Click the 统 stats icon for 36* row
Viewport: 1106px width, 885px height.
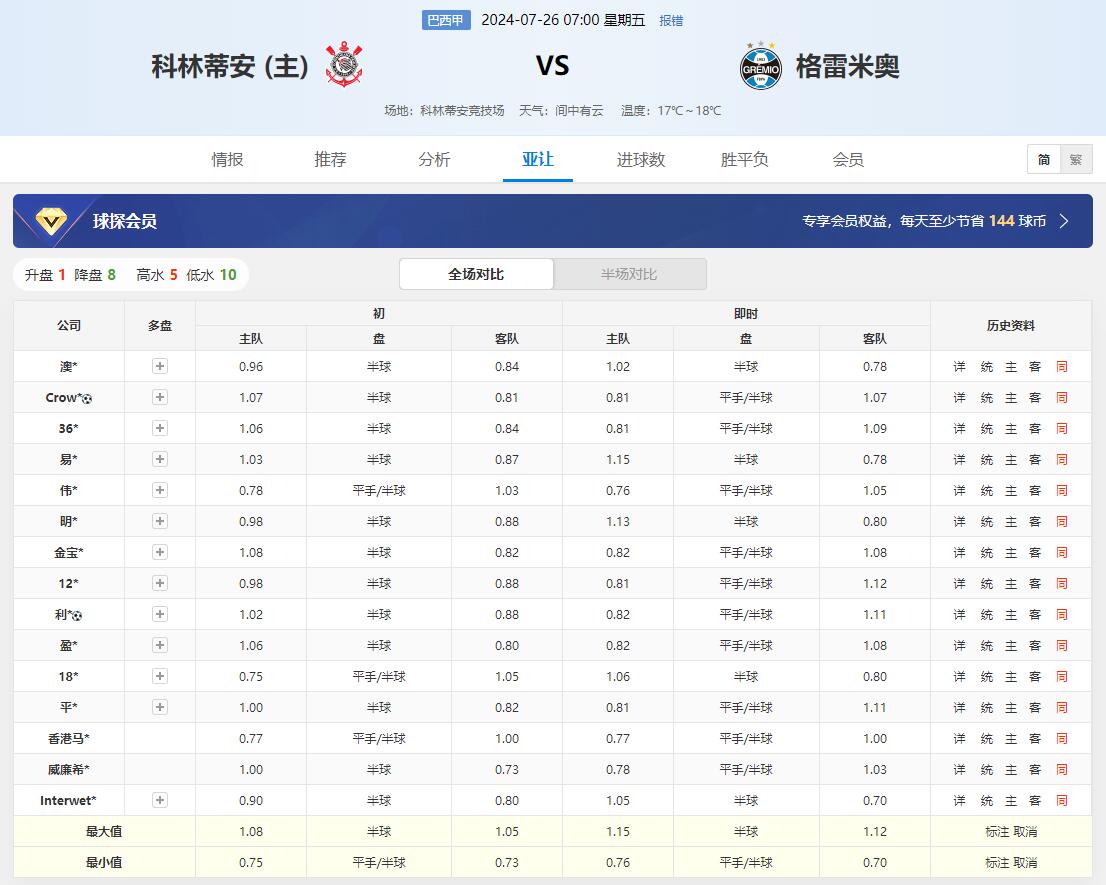(986, 429)
